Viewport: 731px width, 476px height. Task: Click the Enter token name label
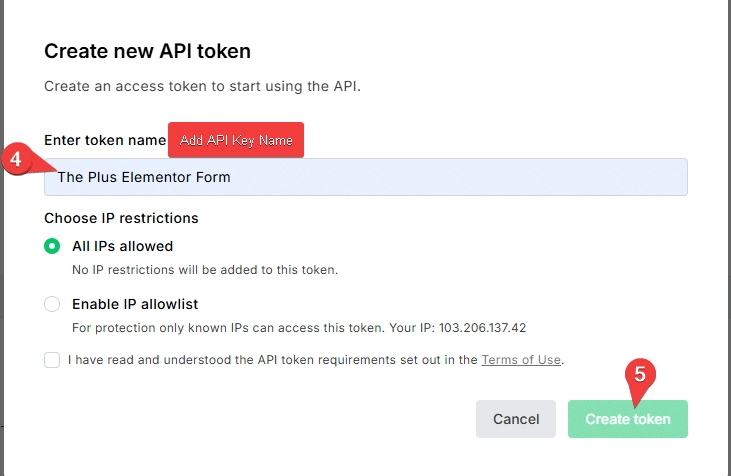pyautogui.click(x=105, y=141)
